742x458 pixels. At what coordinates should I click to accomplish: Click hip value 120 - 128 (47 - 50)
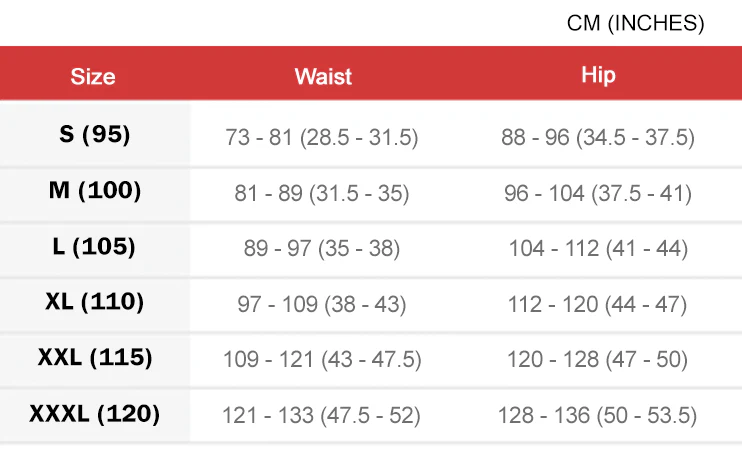pos(597,359)
